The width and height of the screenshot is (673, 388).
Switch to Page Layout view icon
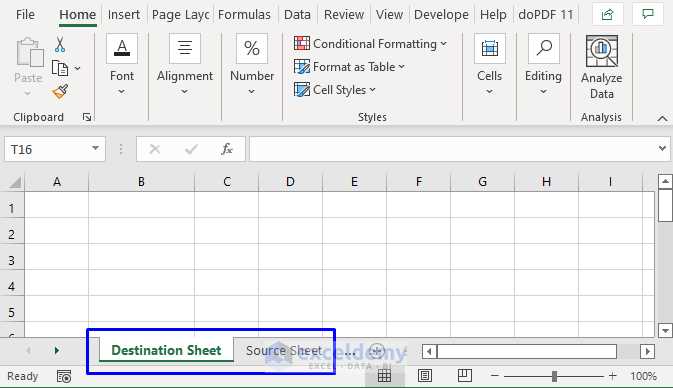coord(425,376)
